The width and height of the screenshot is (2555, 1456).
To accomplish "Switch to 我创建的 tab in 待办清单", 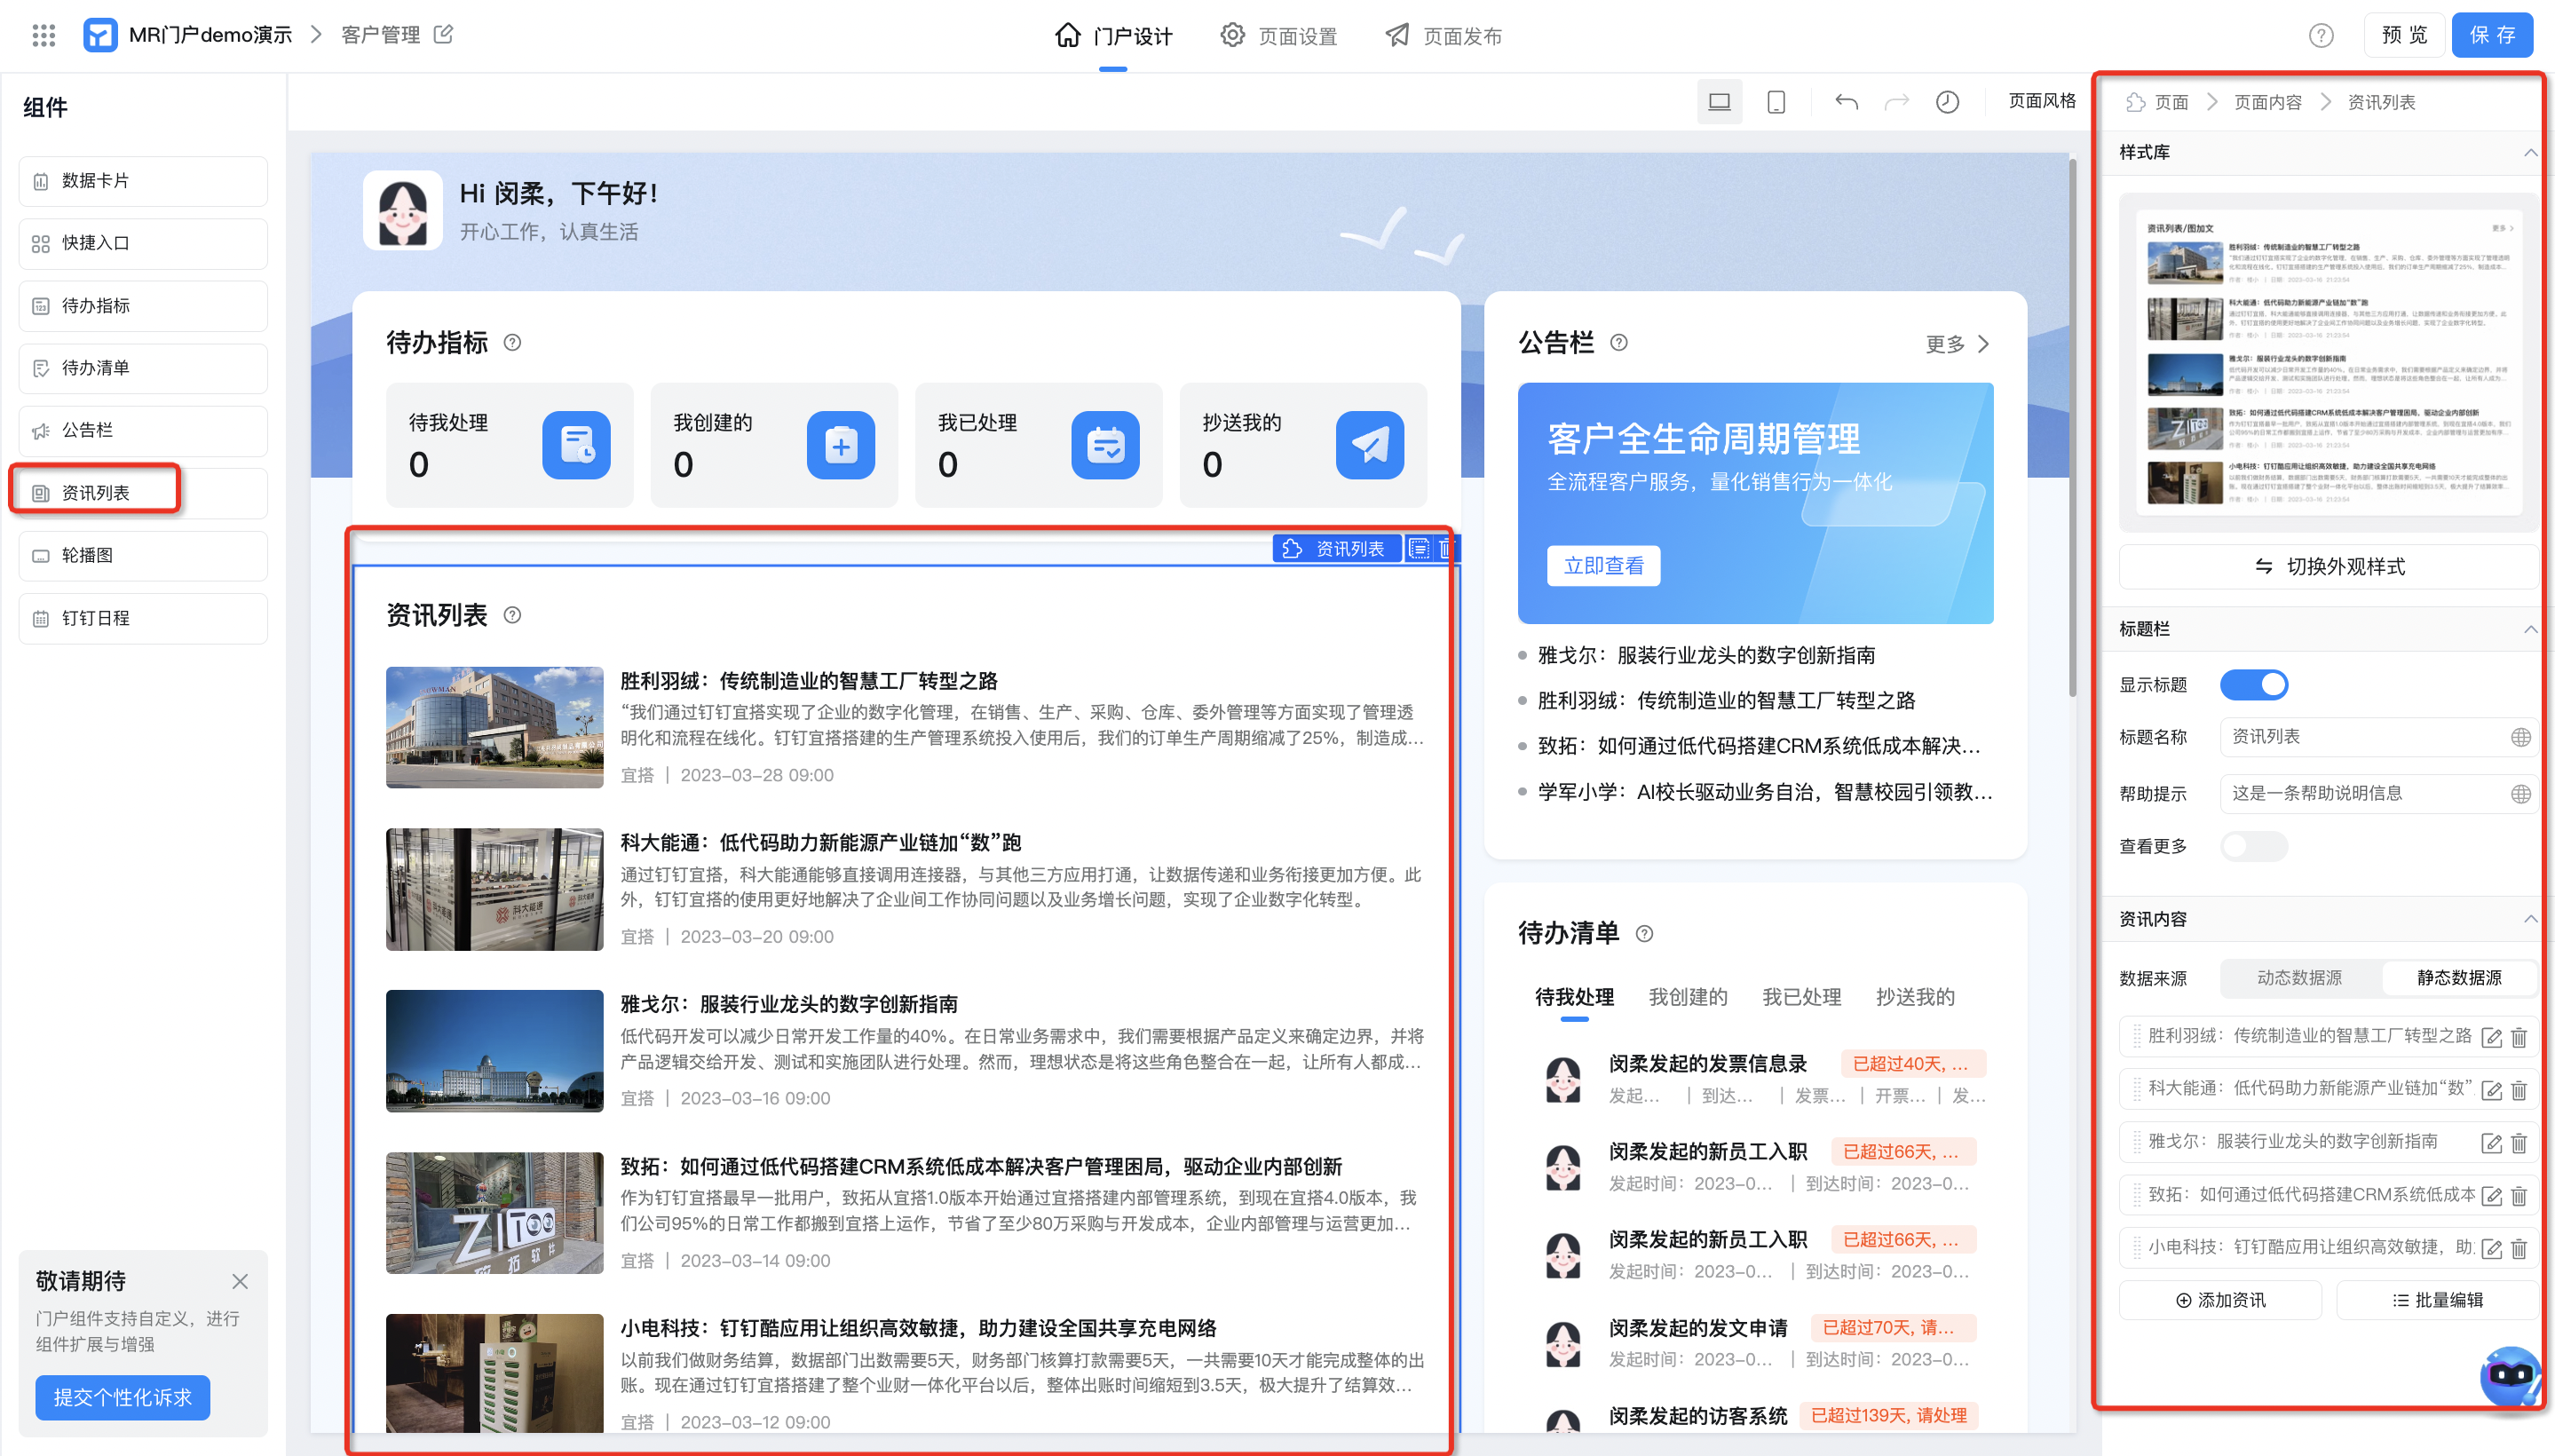I will (1687, 997).
